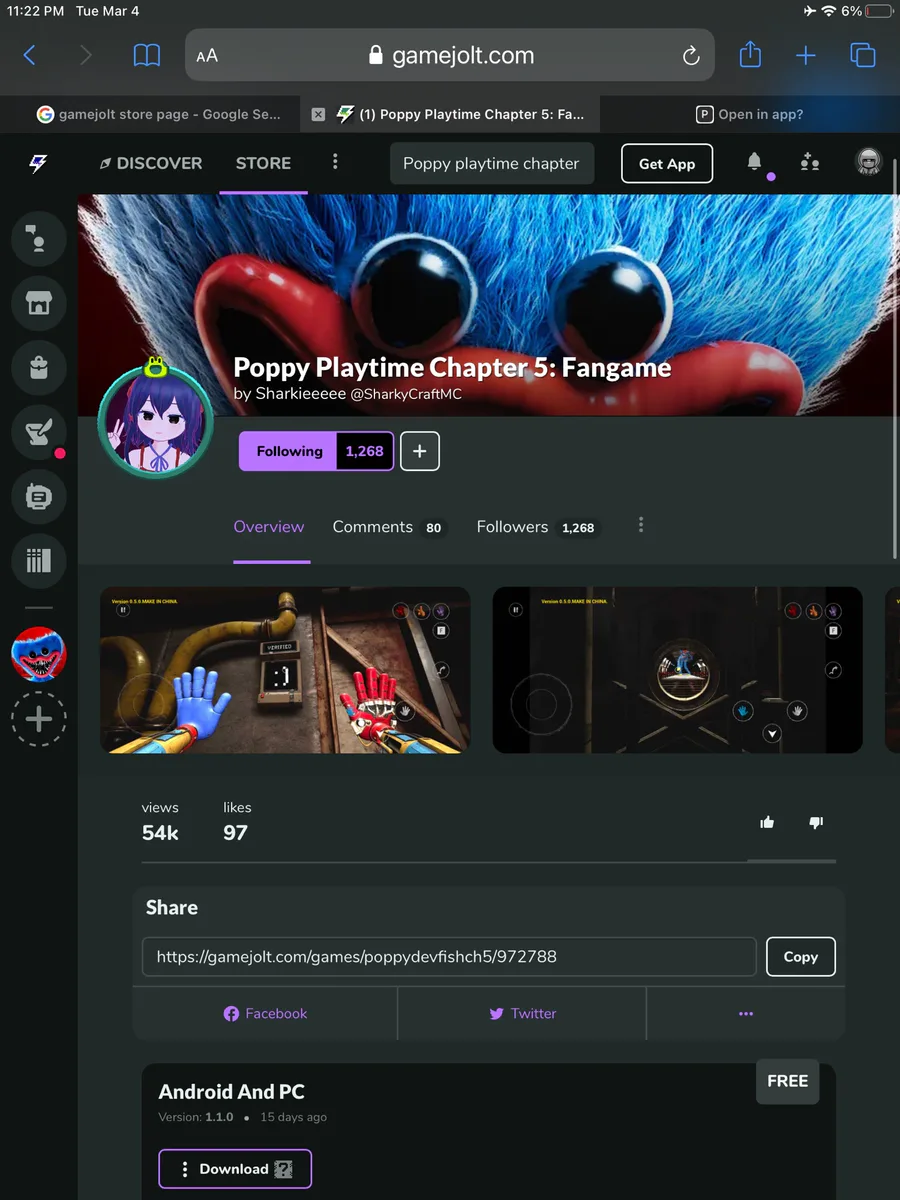Click 1,268 follower count beside Following
The height and width of the screenshot is (1200, 900).
(x=365, y=451)
